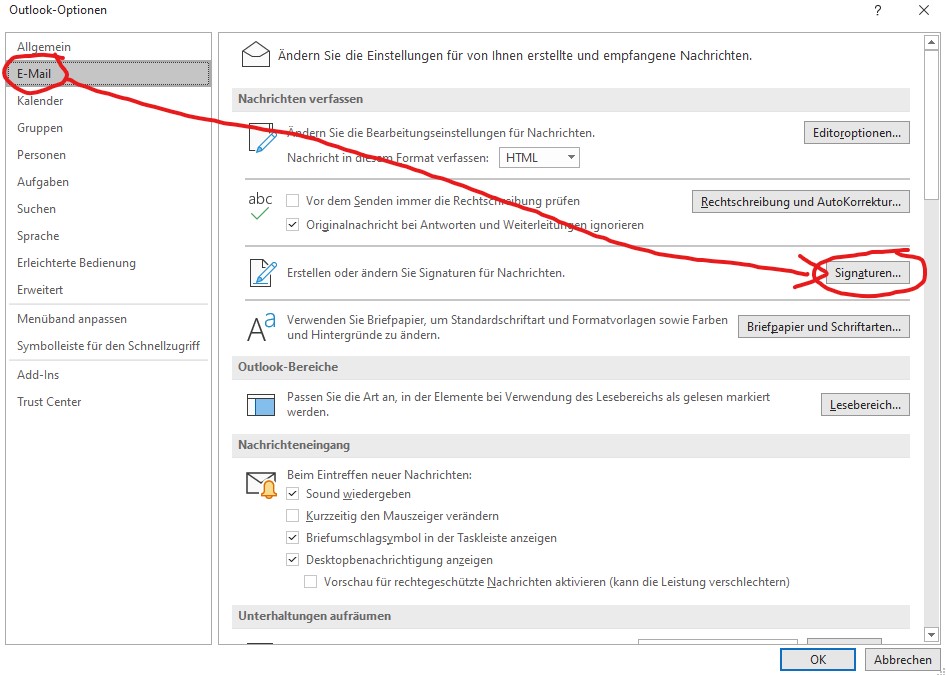Screen dimensions: 946x675
Task: Click the abc spell-check icon
Action: point(258,204)
